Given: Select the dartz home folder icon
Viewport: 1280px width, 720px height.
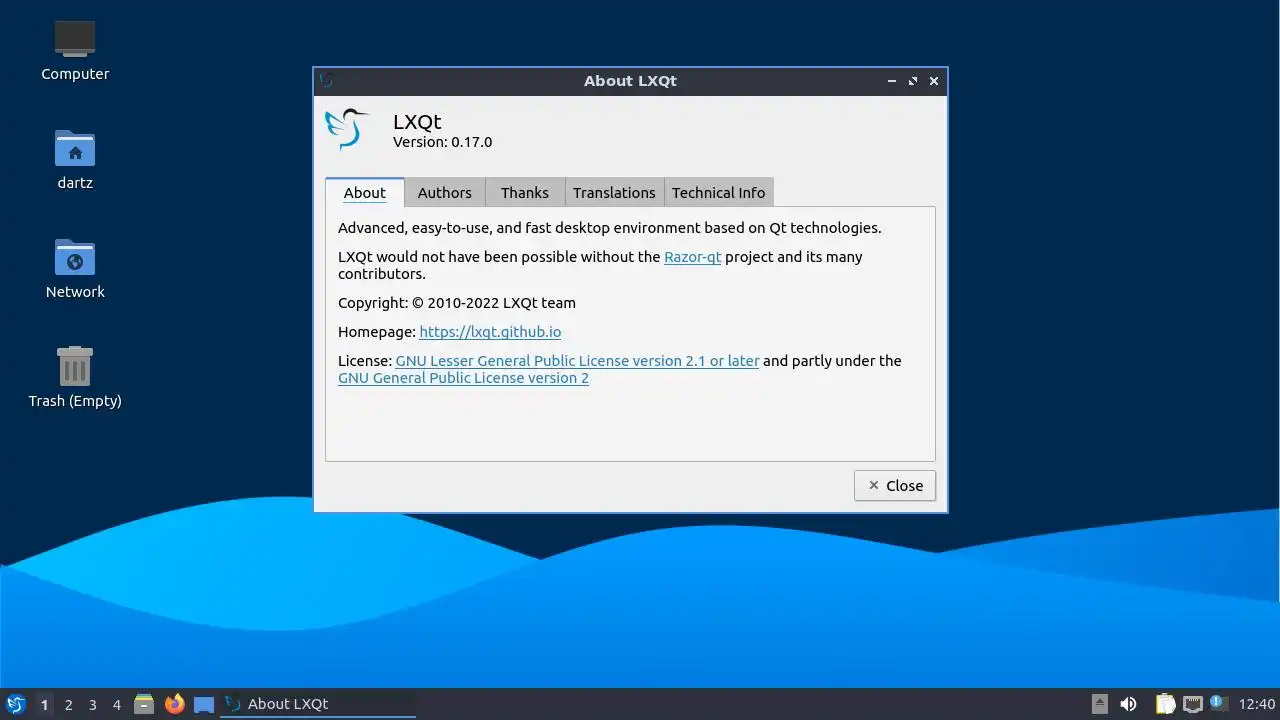Looking at the screenshot, I should point(75,159).
